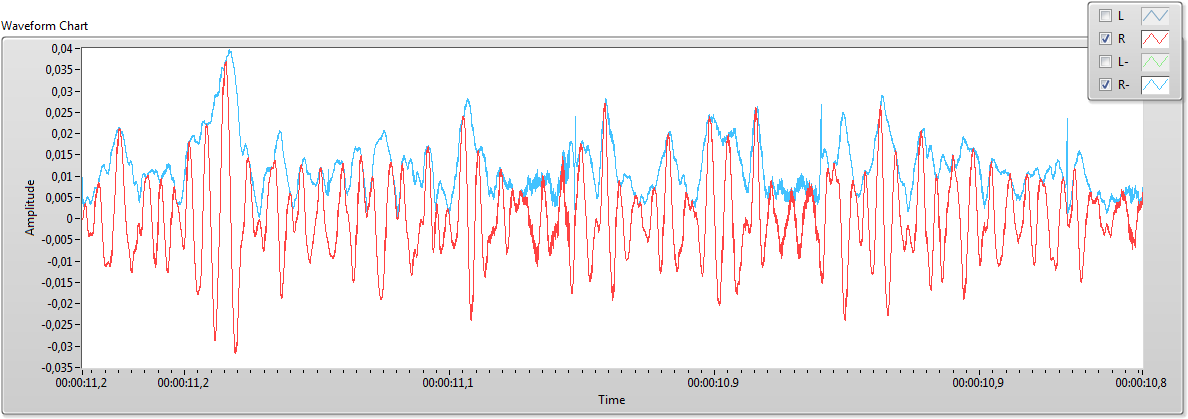Click the 0 y-axis tick label
This screenshot has height=419, width=1188.
70,219
